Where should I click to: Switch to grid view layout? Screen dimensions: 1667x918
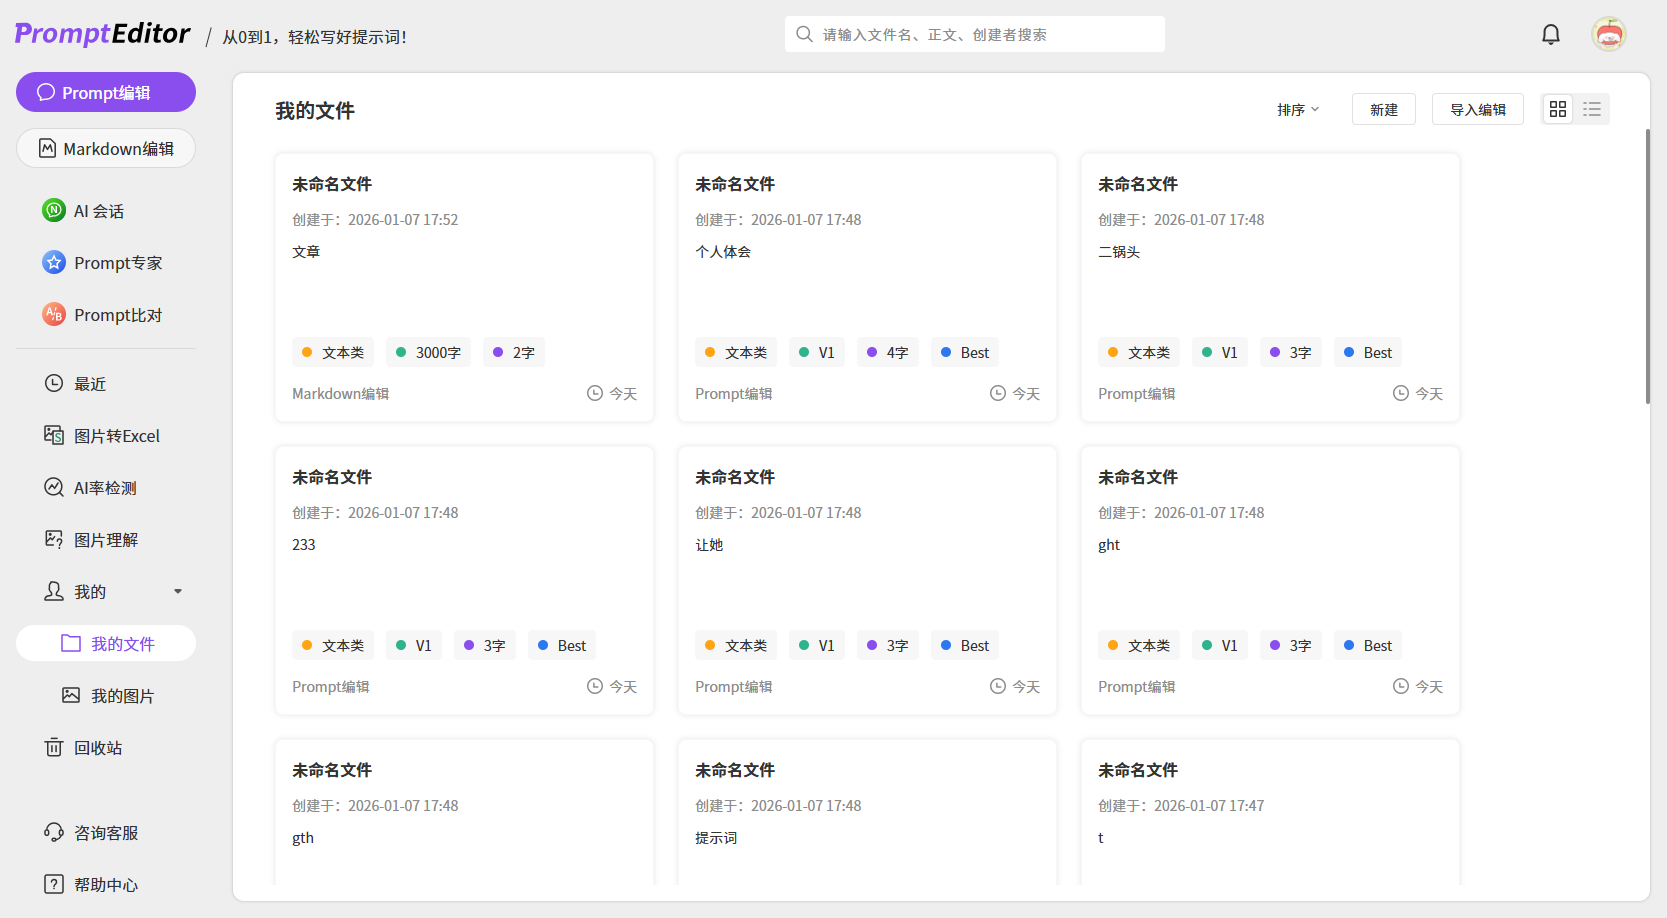1557,109
